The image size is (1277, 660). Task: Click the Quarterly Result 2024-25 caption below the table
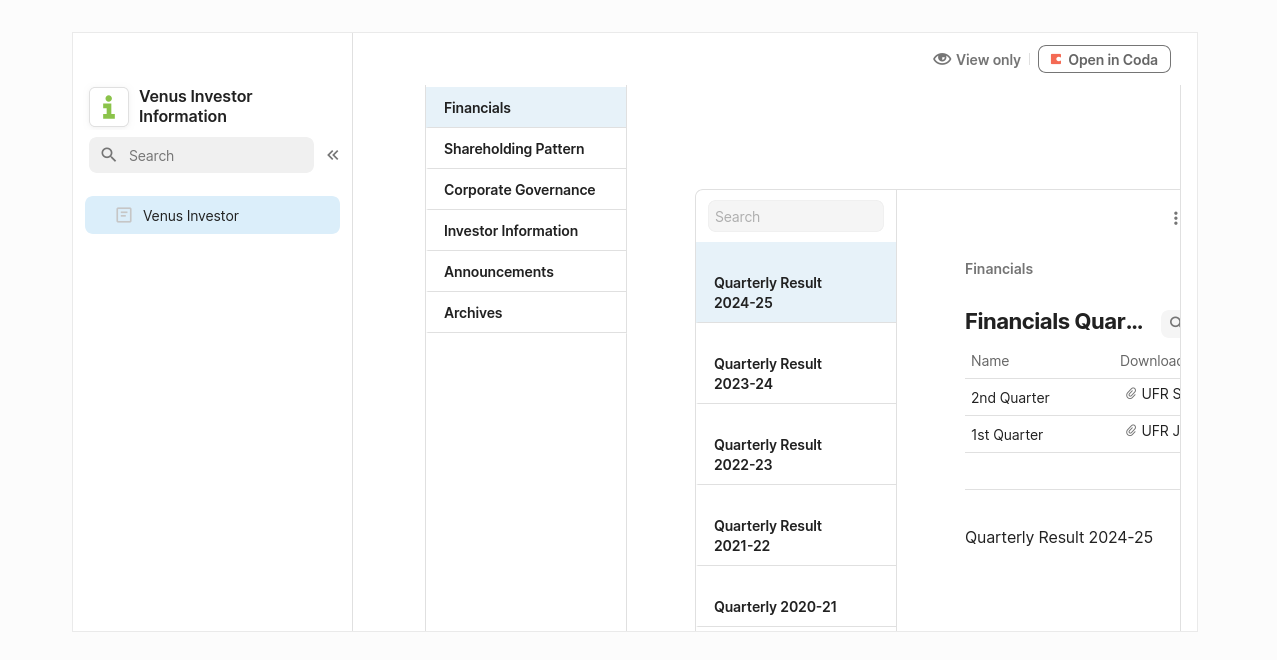click(1059, 537)
